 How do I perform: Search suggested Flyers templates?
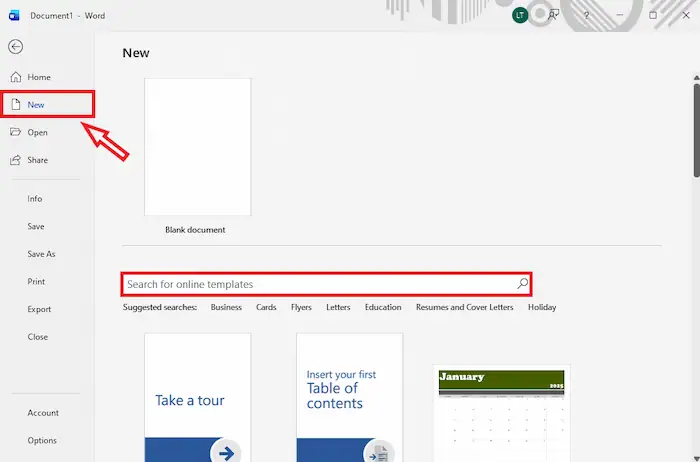pos(301,307)
